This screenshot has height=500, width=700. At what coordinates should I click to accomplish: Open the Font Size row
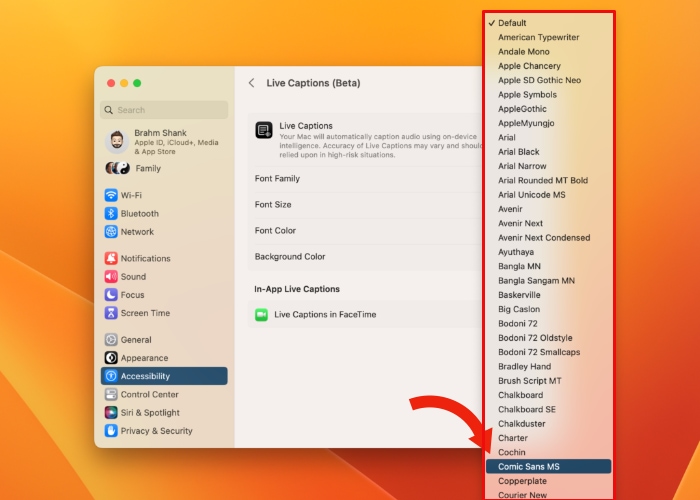[x=365, y=205]
